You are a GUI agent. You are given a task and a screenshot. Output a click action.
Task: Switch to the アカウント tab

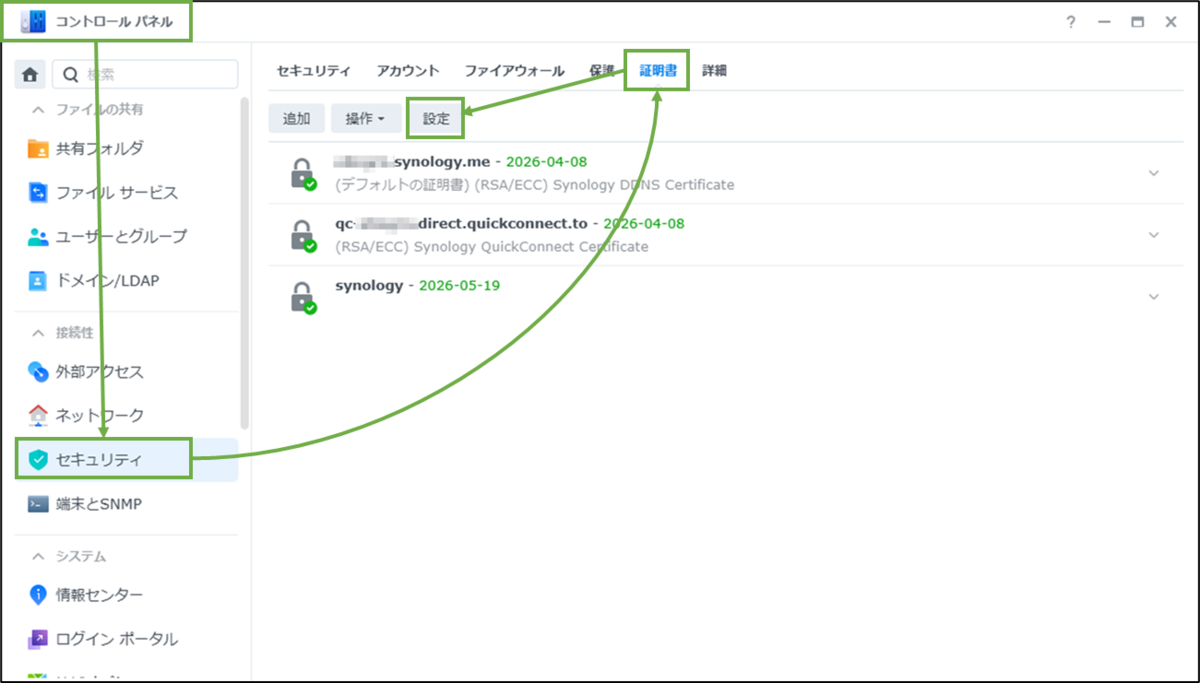pos(408,71)
